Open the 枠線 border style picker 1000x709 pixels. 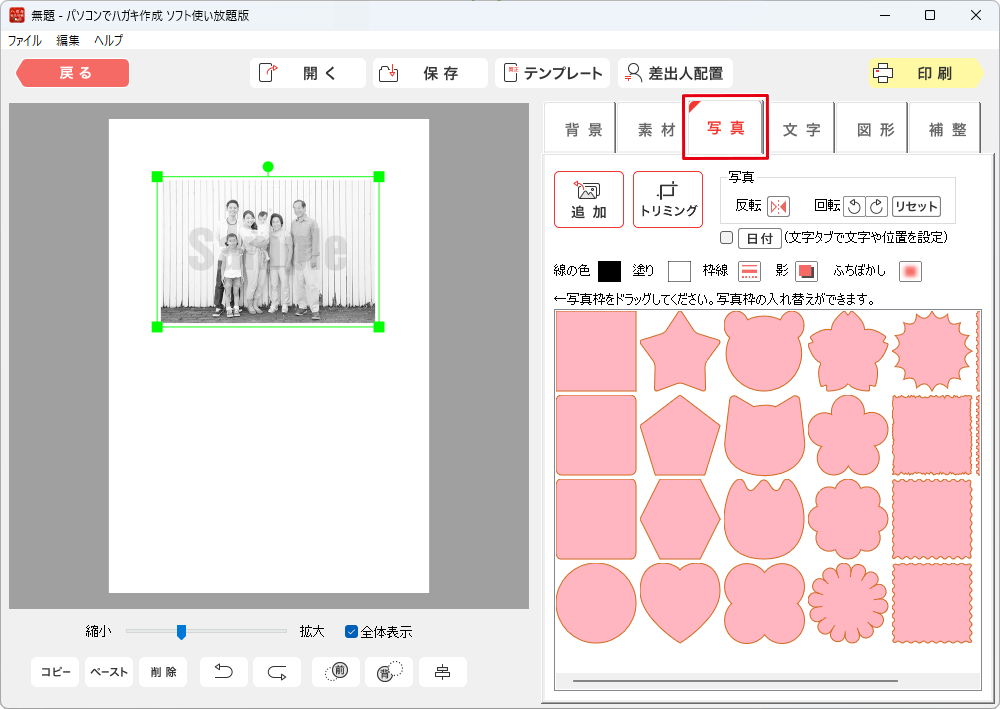(749, 271)
